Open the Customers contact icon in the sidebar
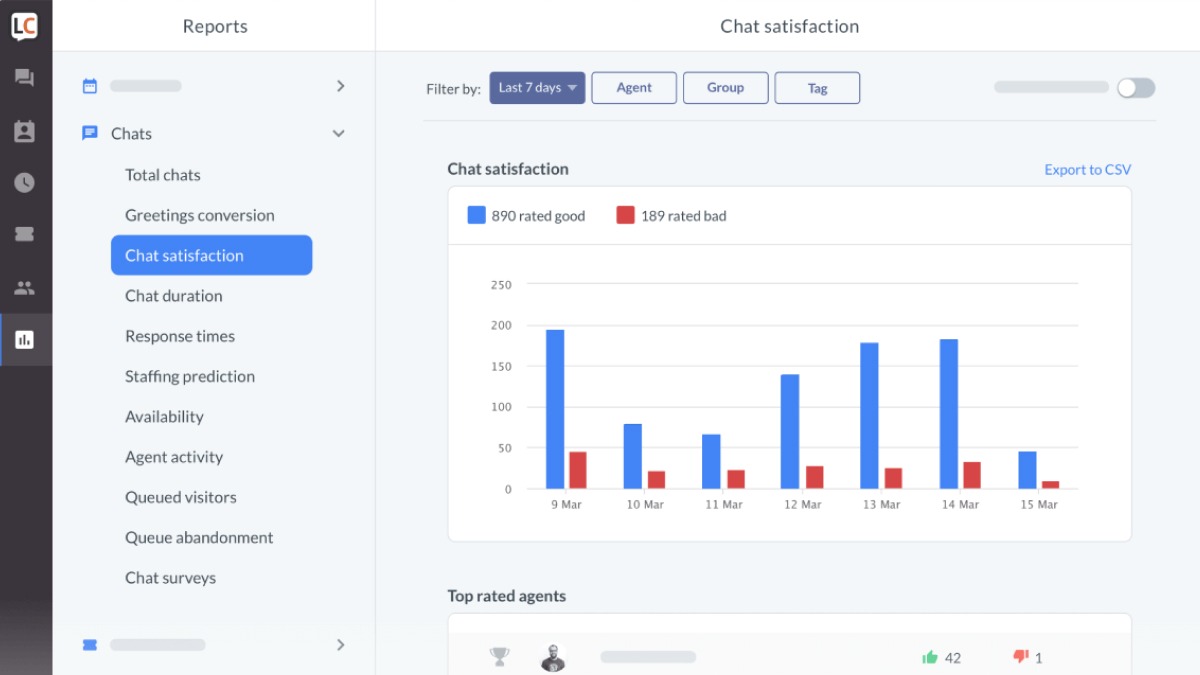 pyautogui.click(x=25, y=131)
